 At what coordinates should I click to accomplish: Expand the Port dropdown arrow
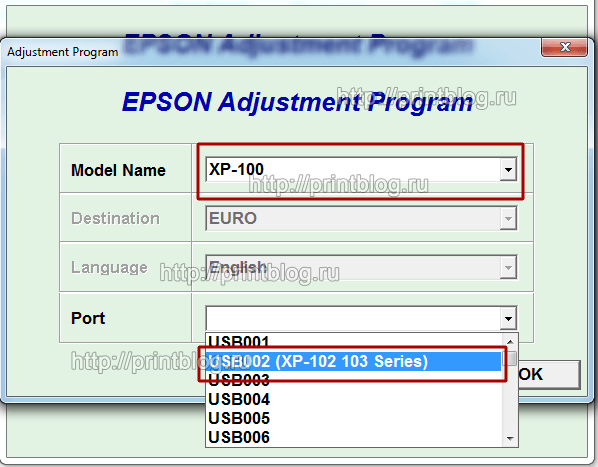pos(508,318)
